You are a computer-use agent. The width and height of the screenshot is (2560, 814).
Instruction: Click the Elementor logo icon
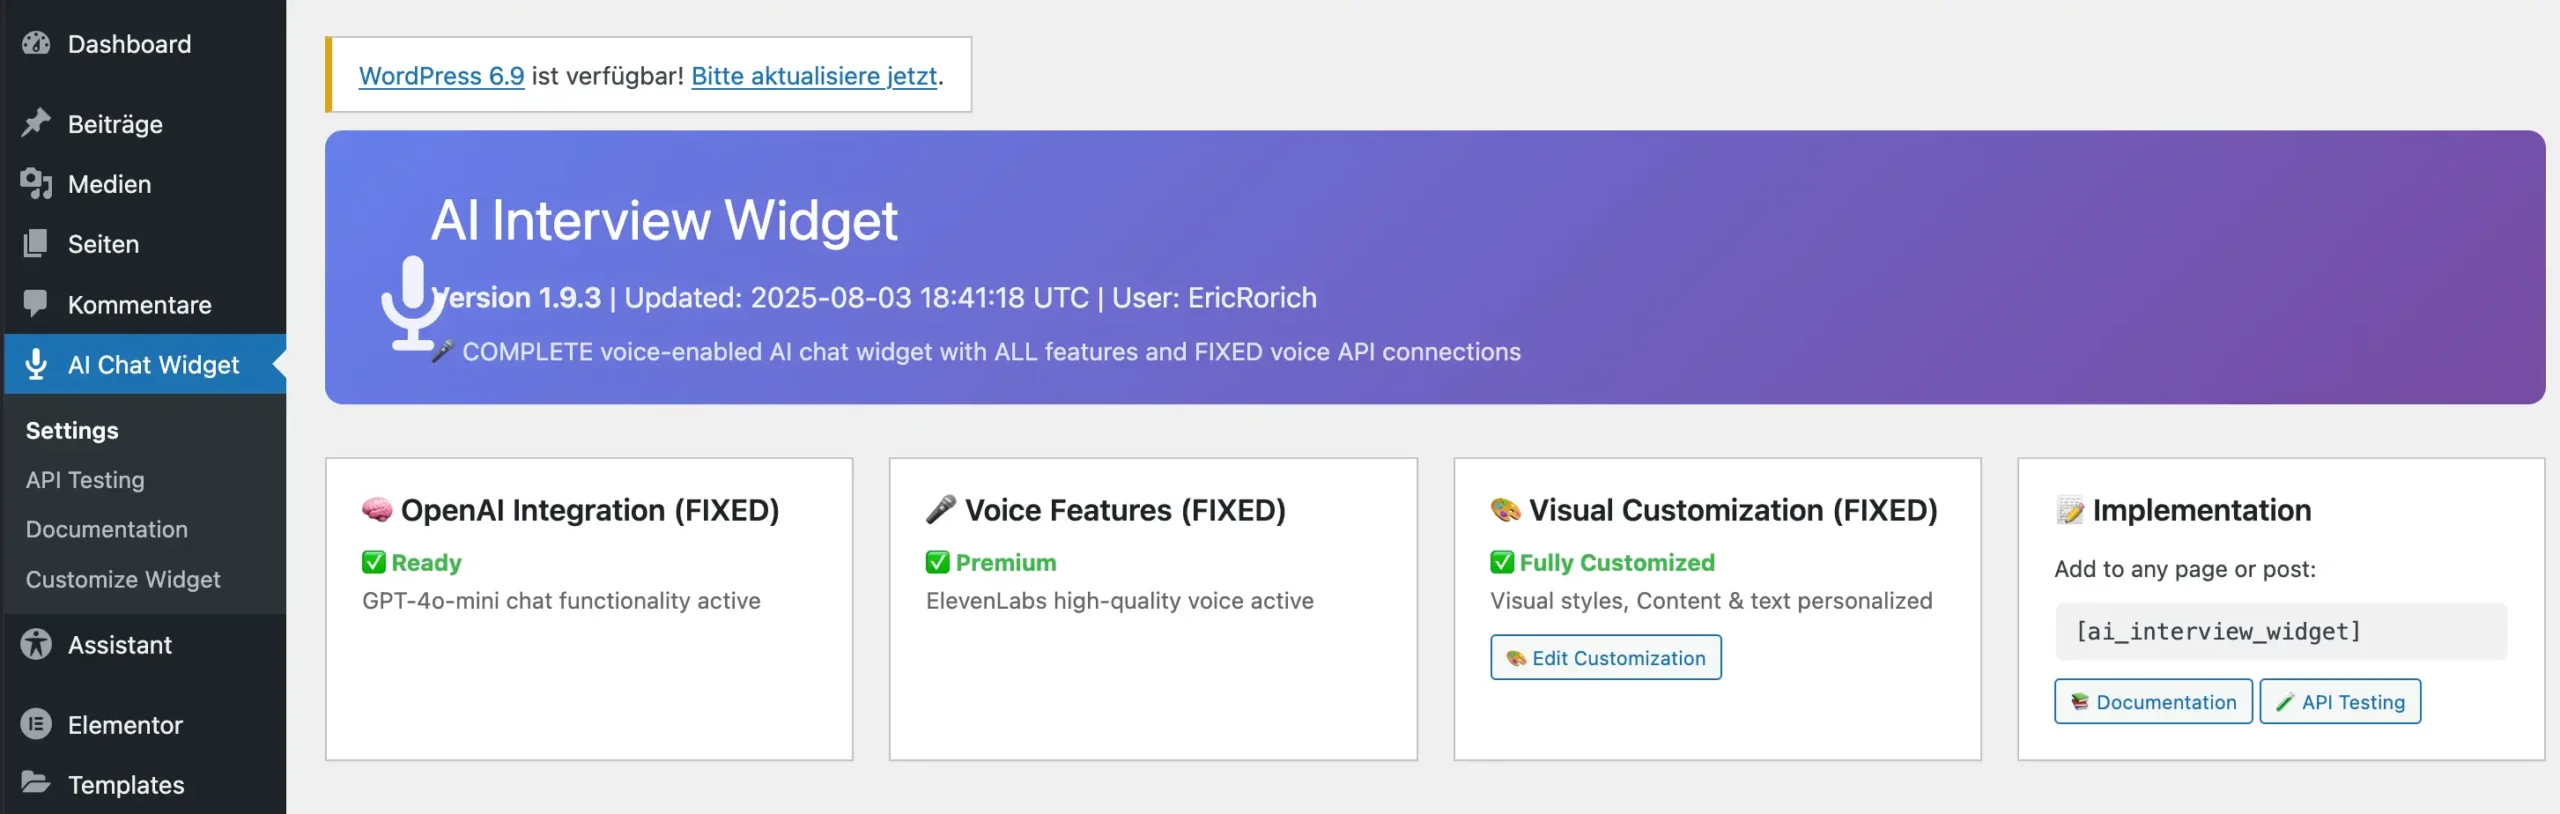point(36,725)
